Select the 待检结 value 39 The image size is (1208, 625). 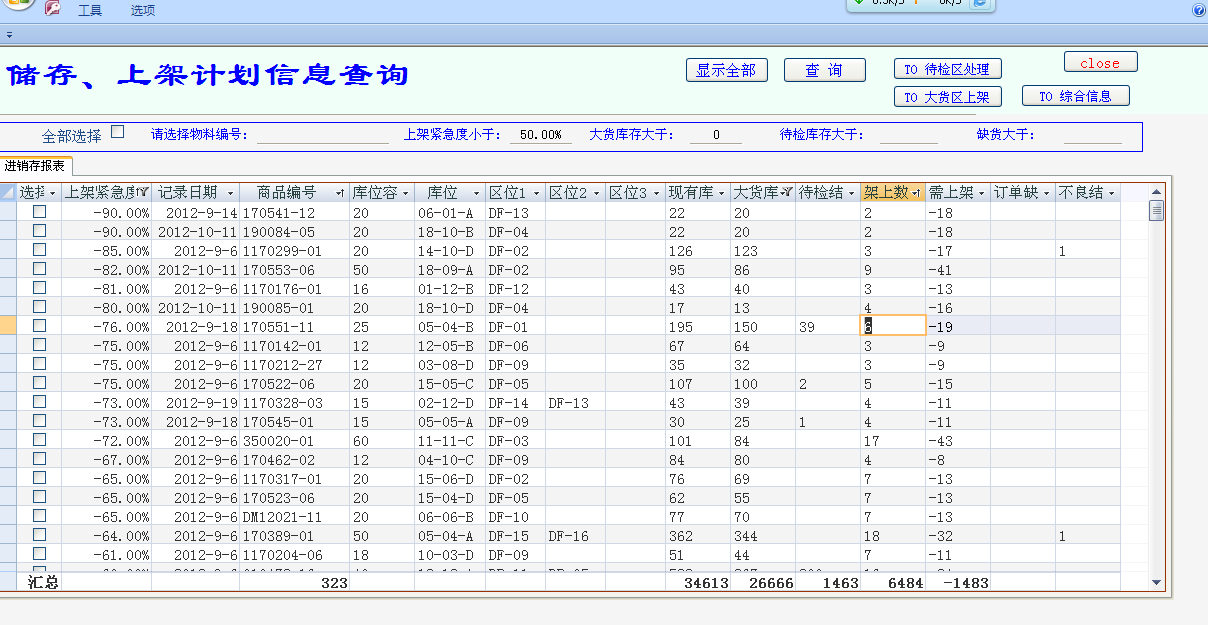(828, 326)
